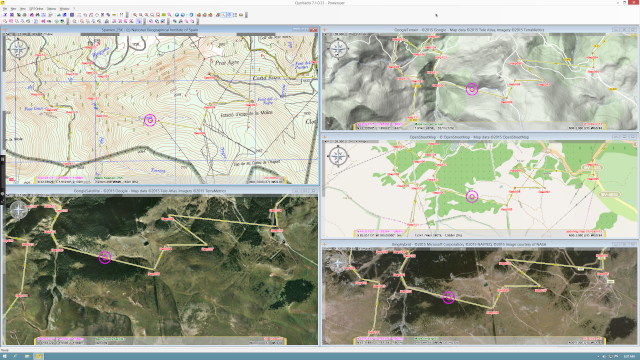The width and height of the screenshot is (640, 360).
Task: Launch Internet Explorer from the taskbar
Action: click(x=16, y=356)
